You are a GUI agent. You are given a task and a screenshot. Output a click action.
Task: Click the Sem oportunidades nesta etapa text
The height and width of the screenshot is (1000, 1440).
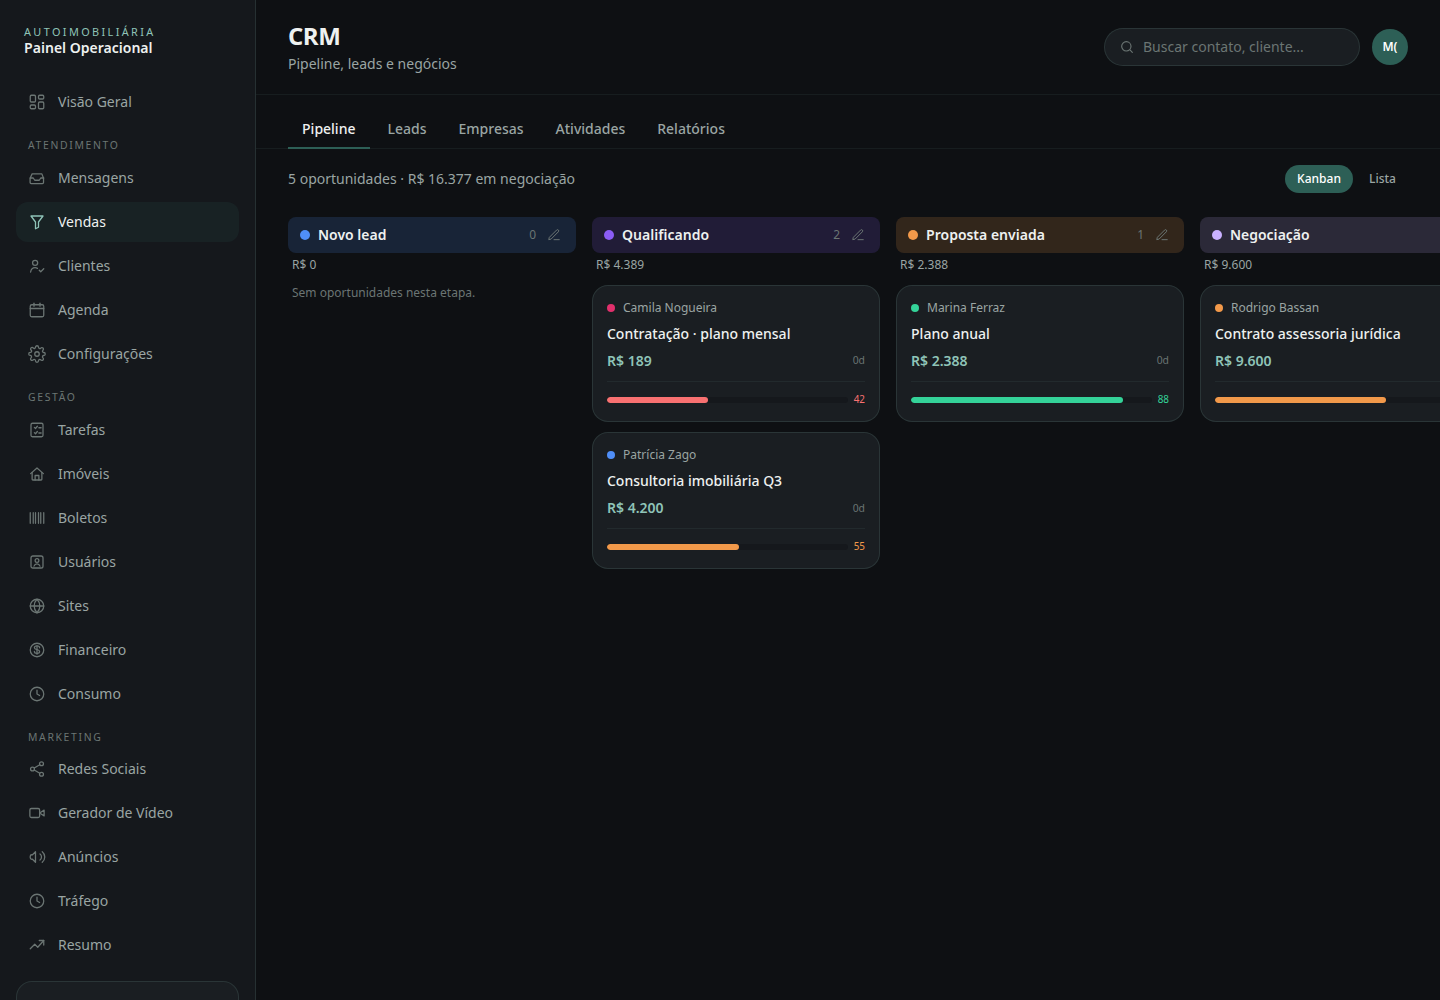point(383,293)
